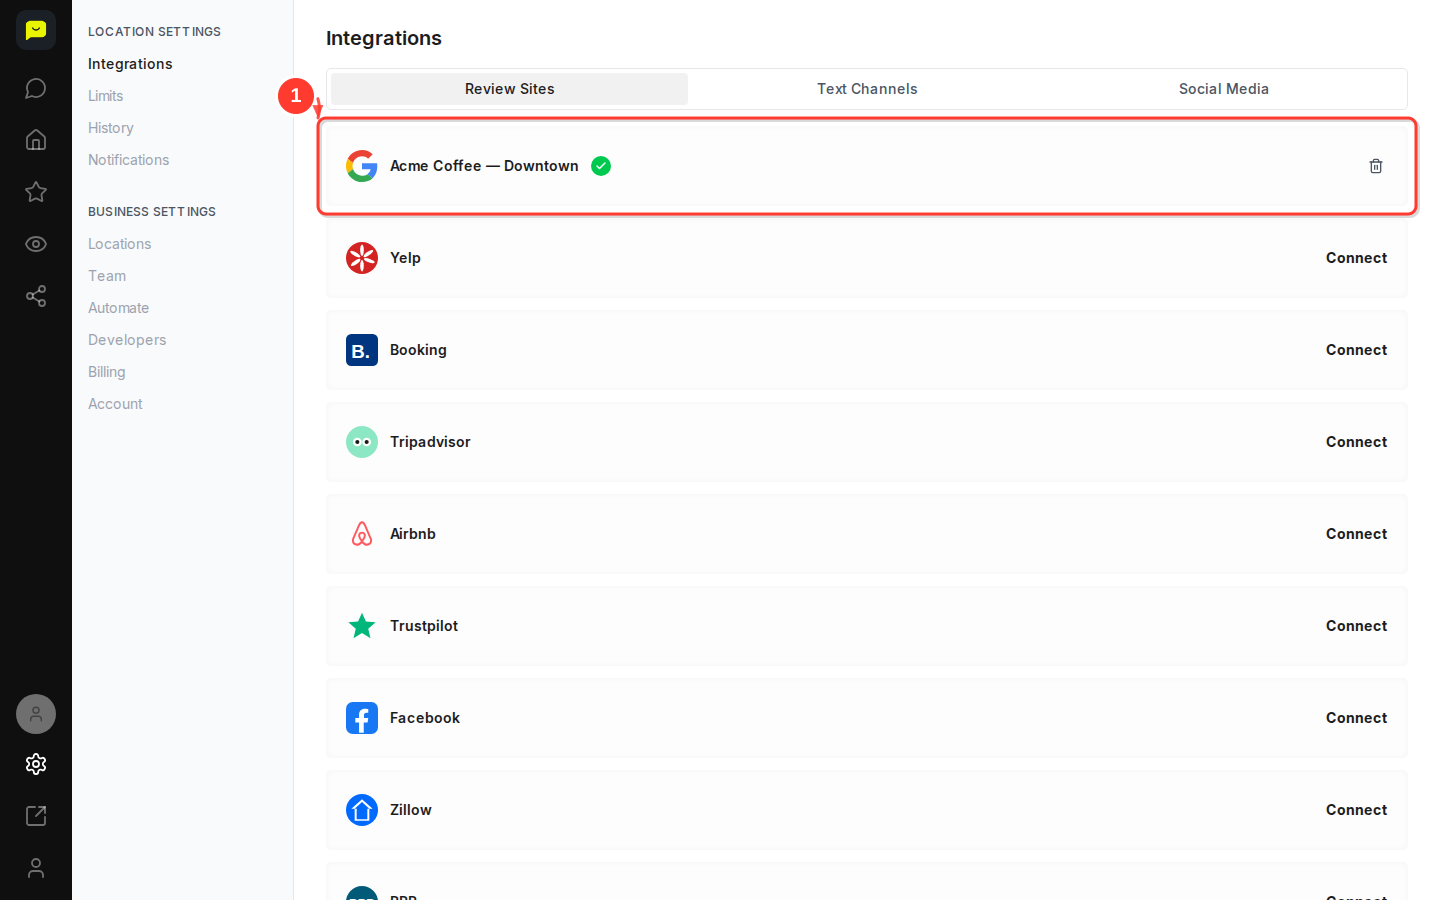
Task: Open the user profile icon at bottom
Action: coord(36,868)
